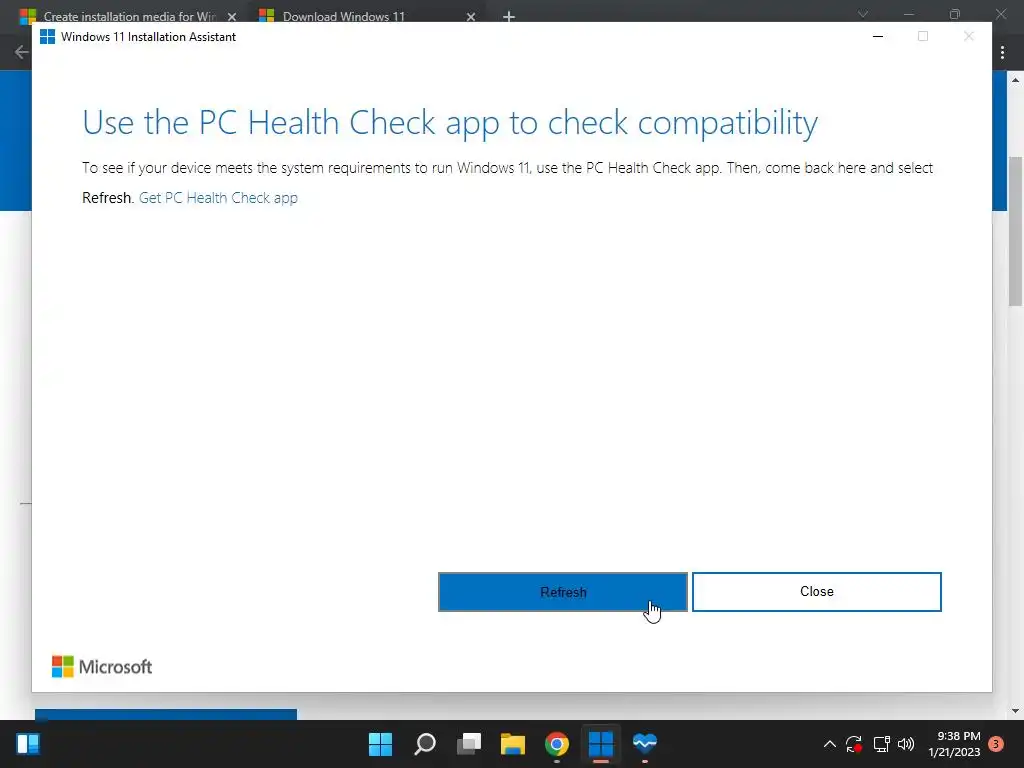Close the Installation Assistant using the title bar X
The image size is (1024, 768).
coord(968,37)
